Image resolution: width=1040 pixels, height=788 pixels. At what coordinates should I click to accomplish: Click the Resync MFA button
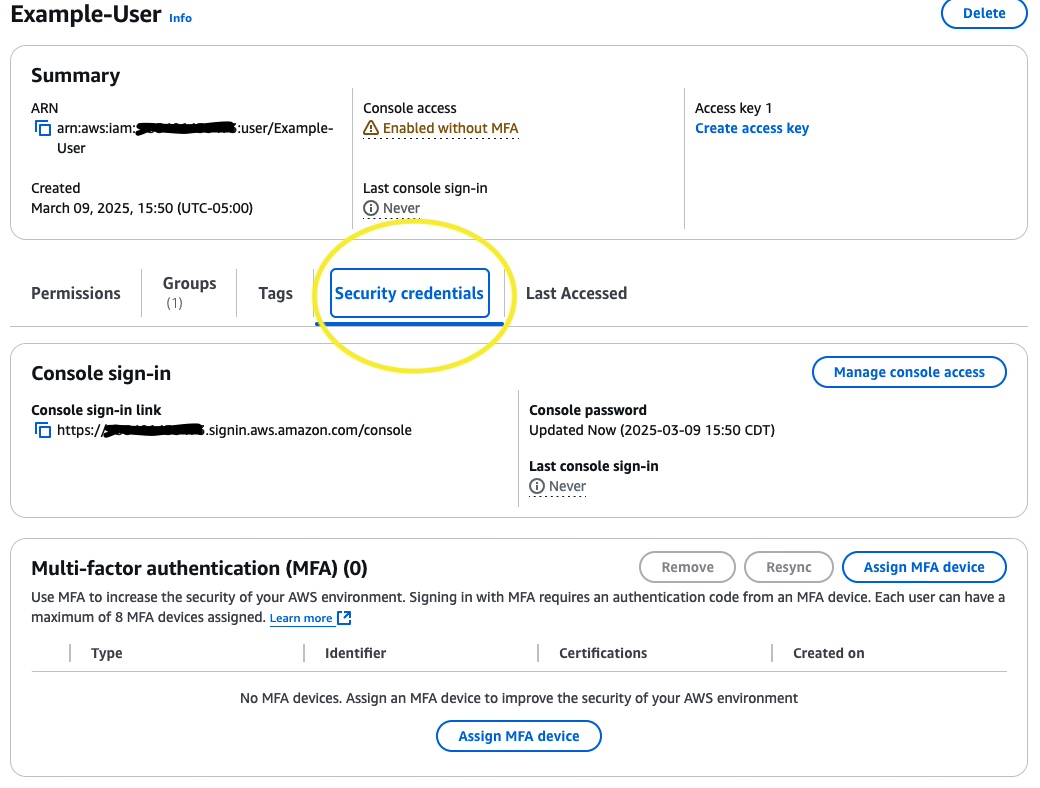788,567
